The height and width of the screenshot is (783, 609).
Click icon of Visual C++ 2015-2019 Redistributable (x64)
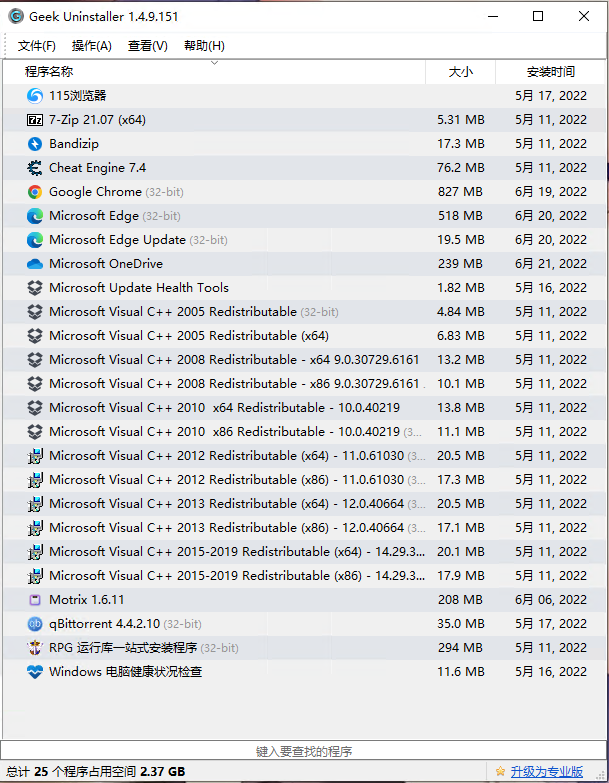(35, 552)
